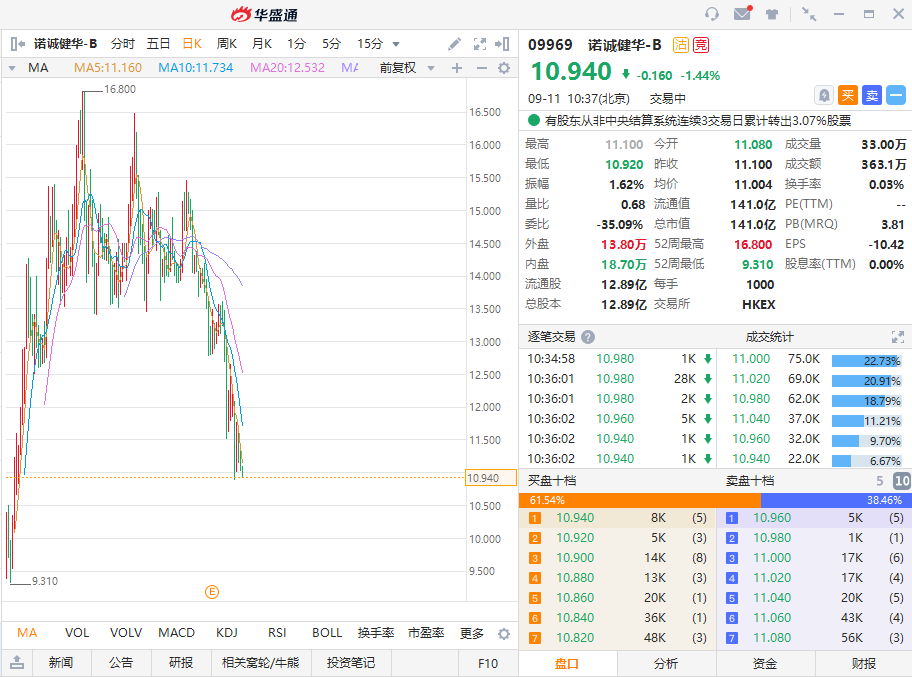Open 相关窝轮/牛熊 section
Screen dimensions: 912x677
(x=261, y=662)
